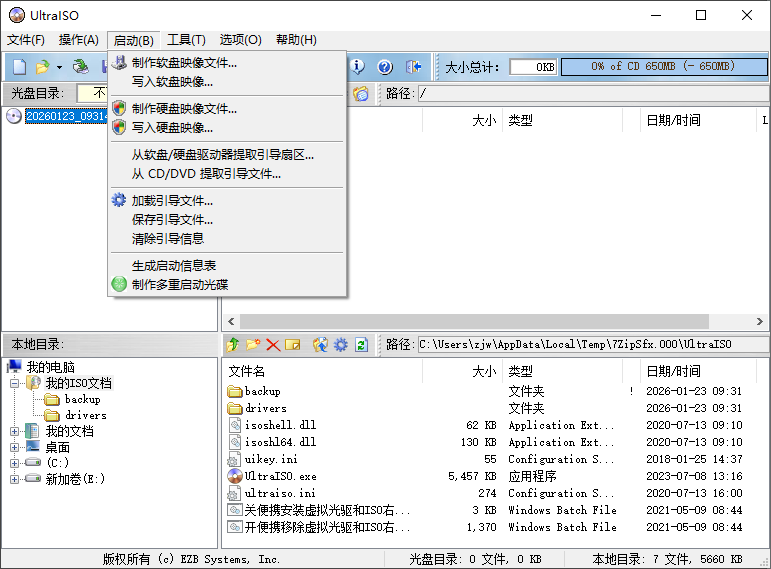Select 从 CD/DVD 提取引导文件...
The width and height of the screenshot is (771, 569).
pyautogui.click(x=227, y=174)
